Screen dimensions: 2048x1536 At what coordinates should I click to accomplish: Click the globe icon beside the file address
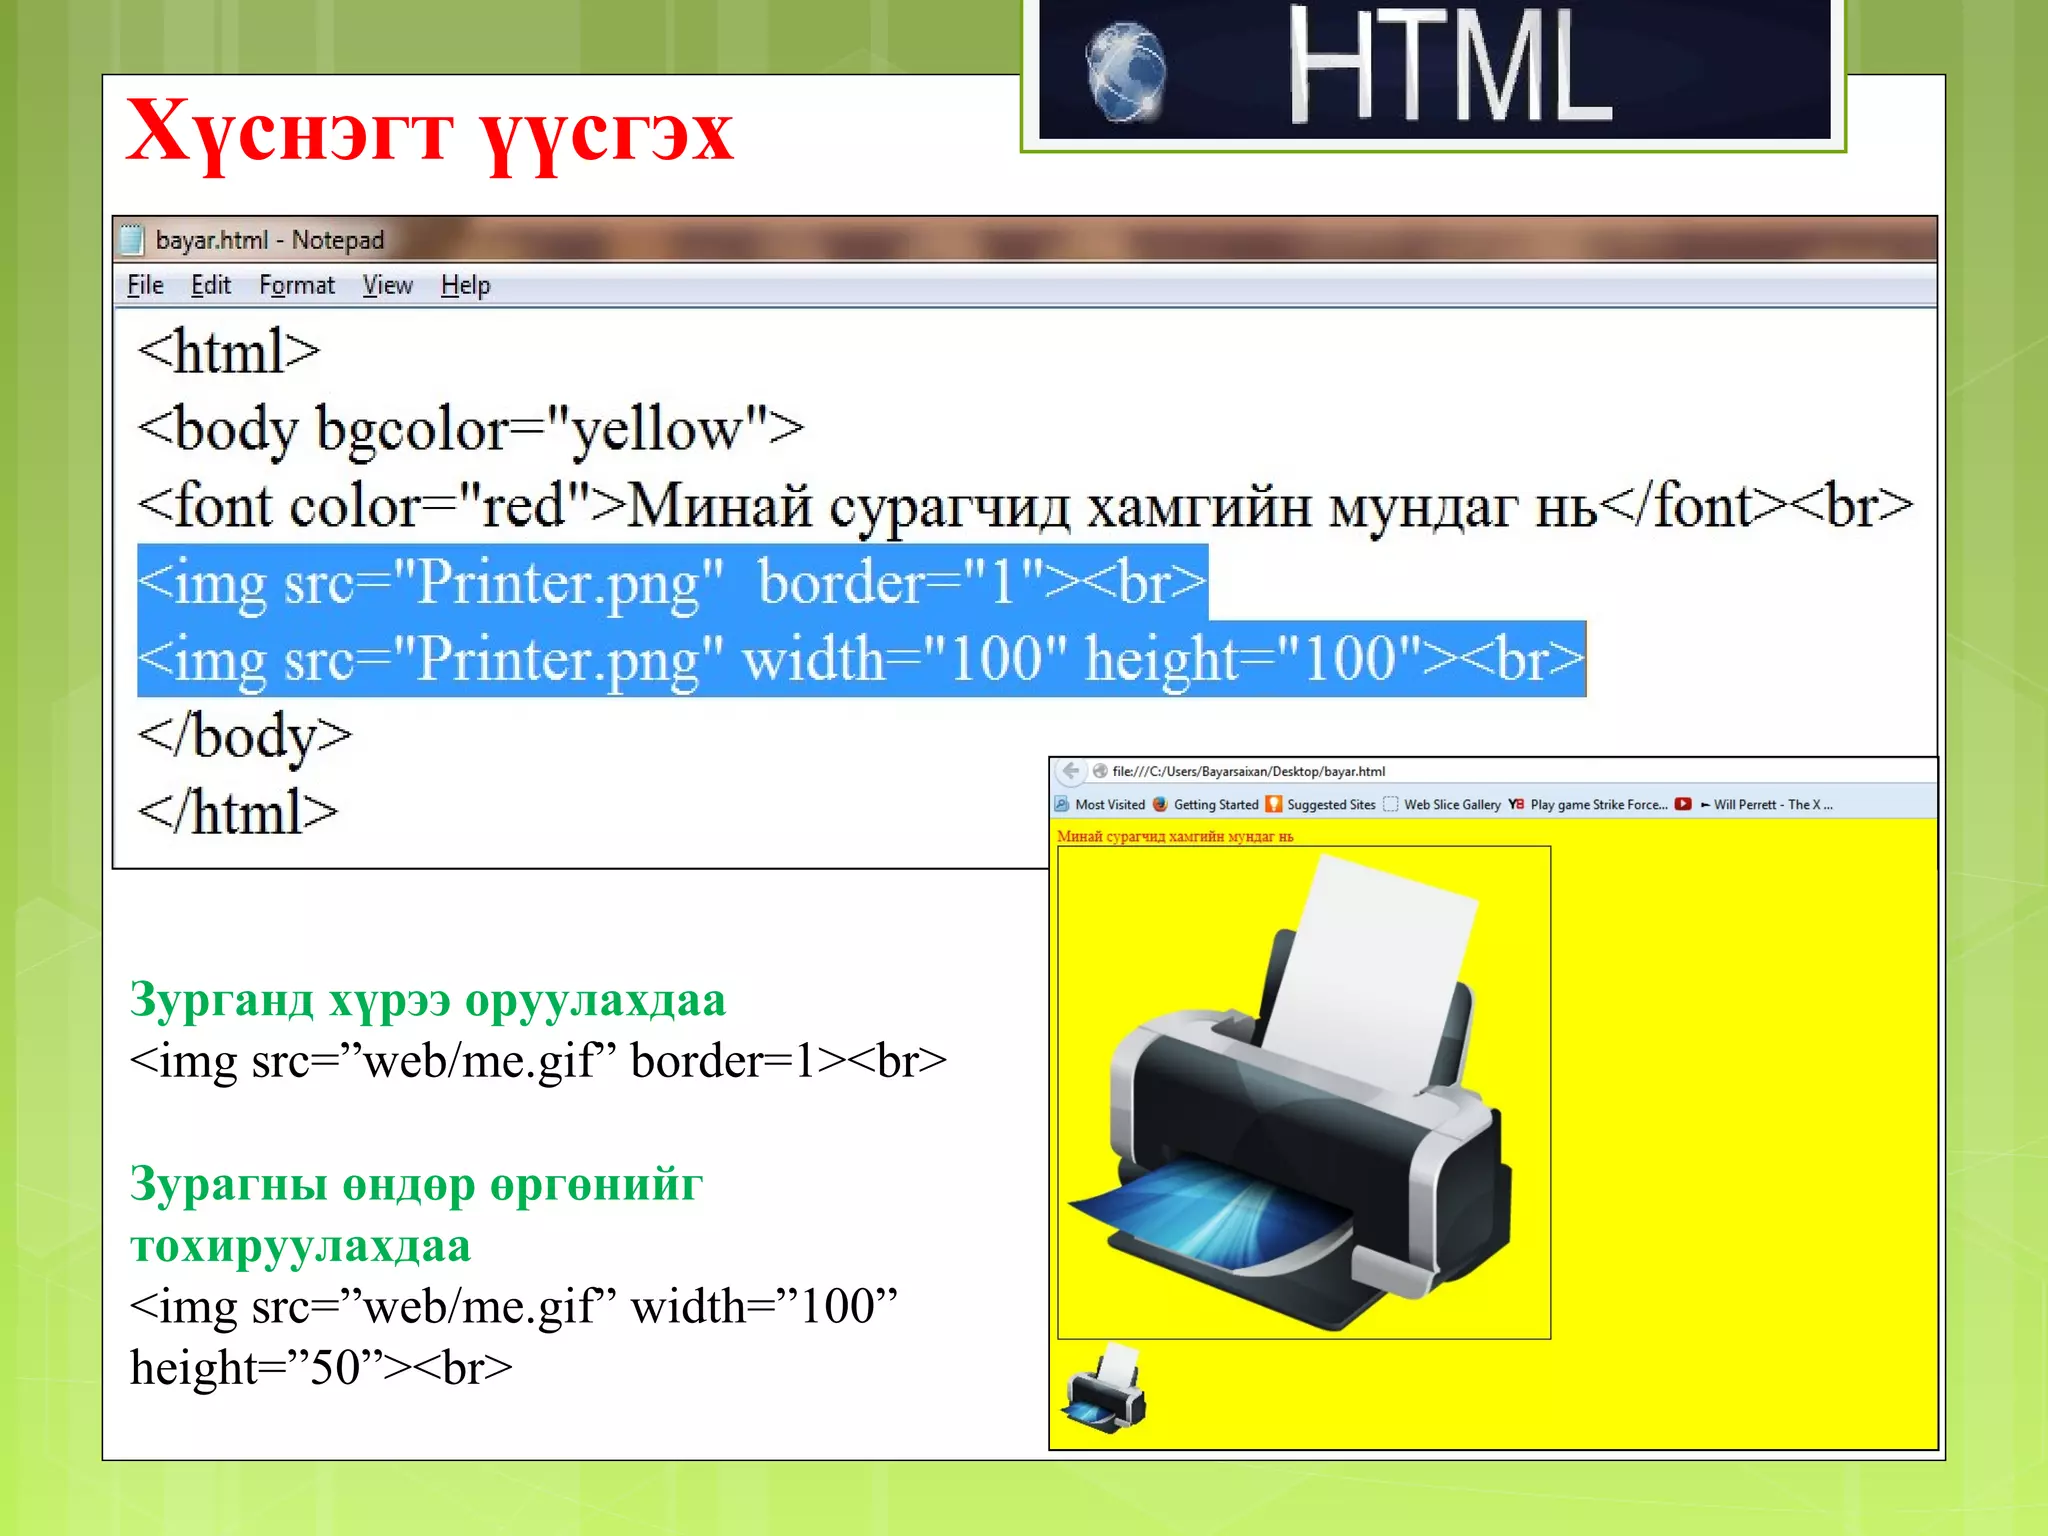tap(1100, 771)
